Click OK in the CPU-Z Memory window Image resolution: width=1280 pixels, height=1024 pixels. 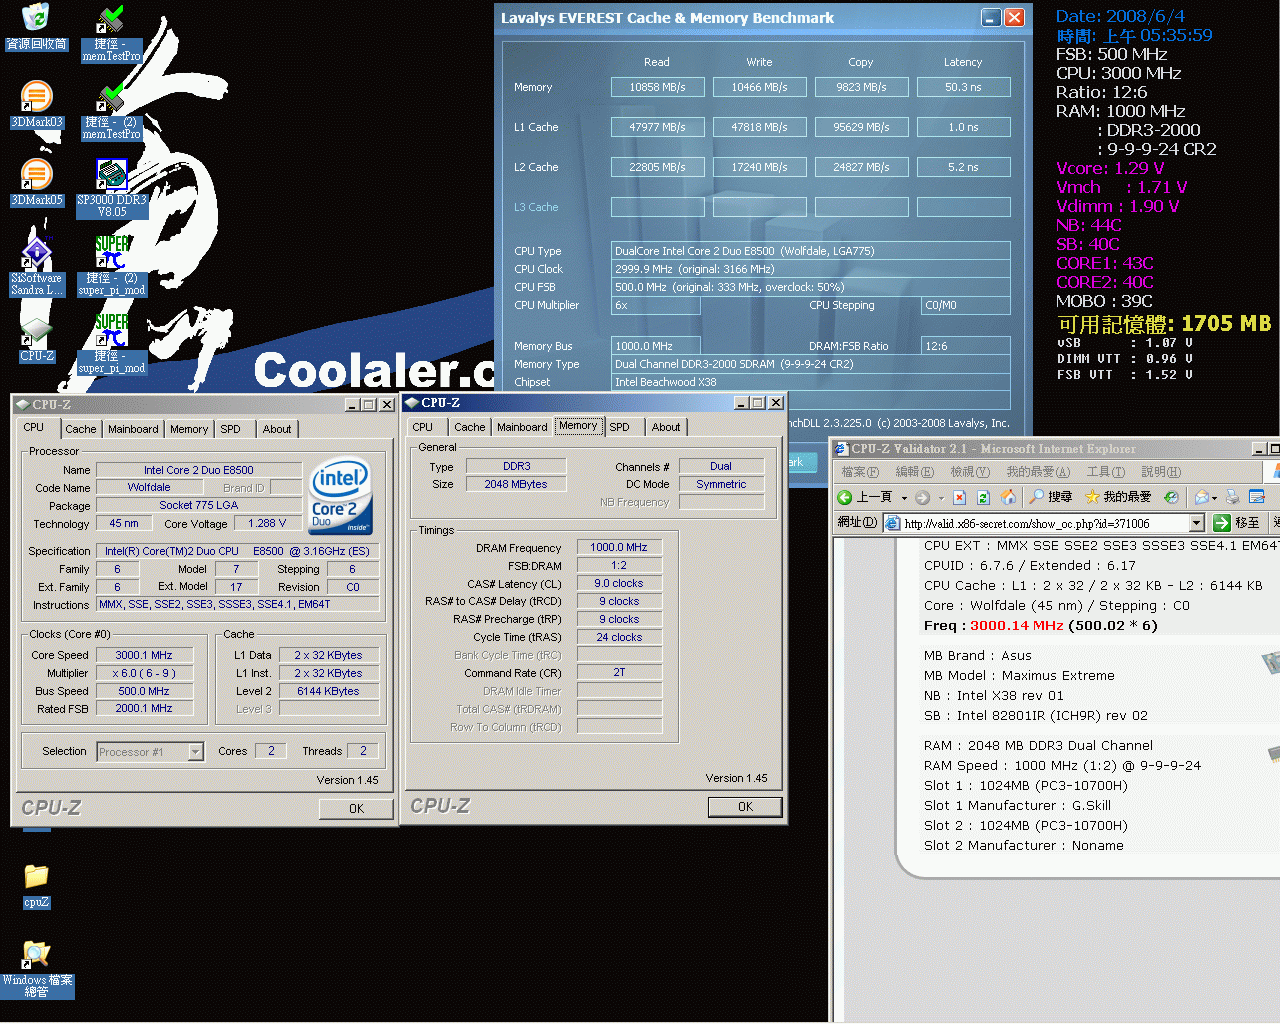pos(745,806)
